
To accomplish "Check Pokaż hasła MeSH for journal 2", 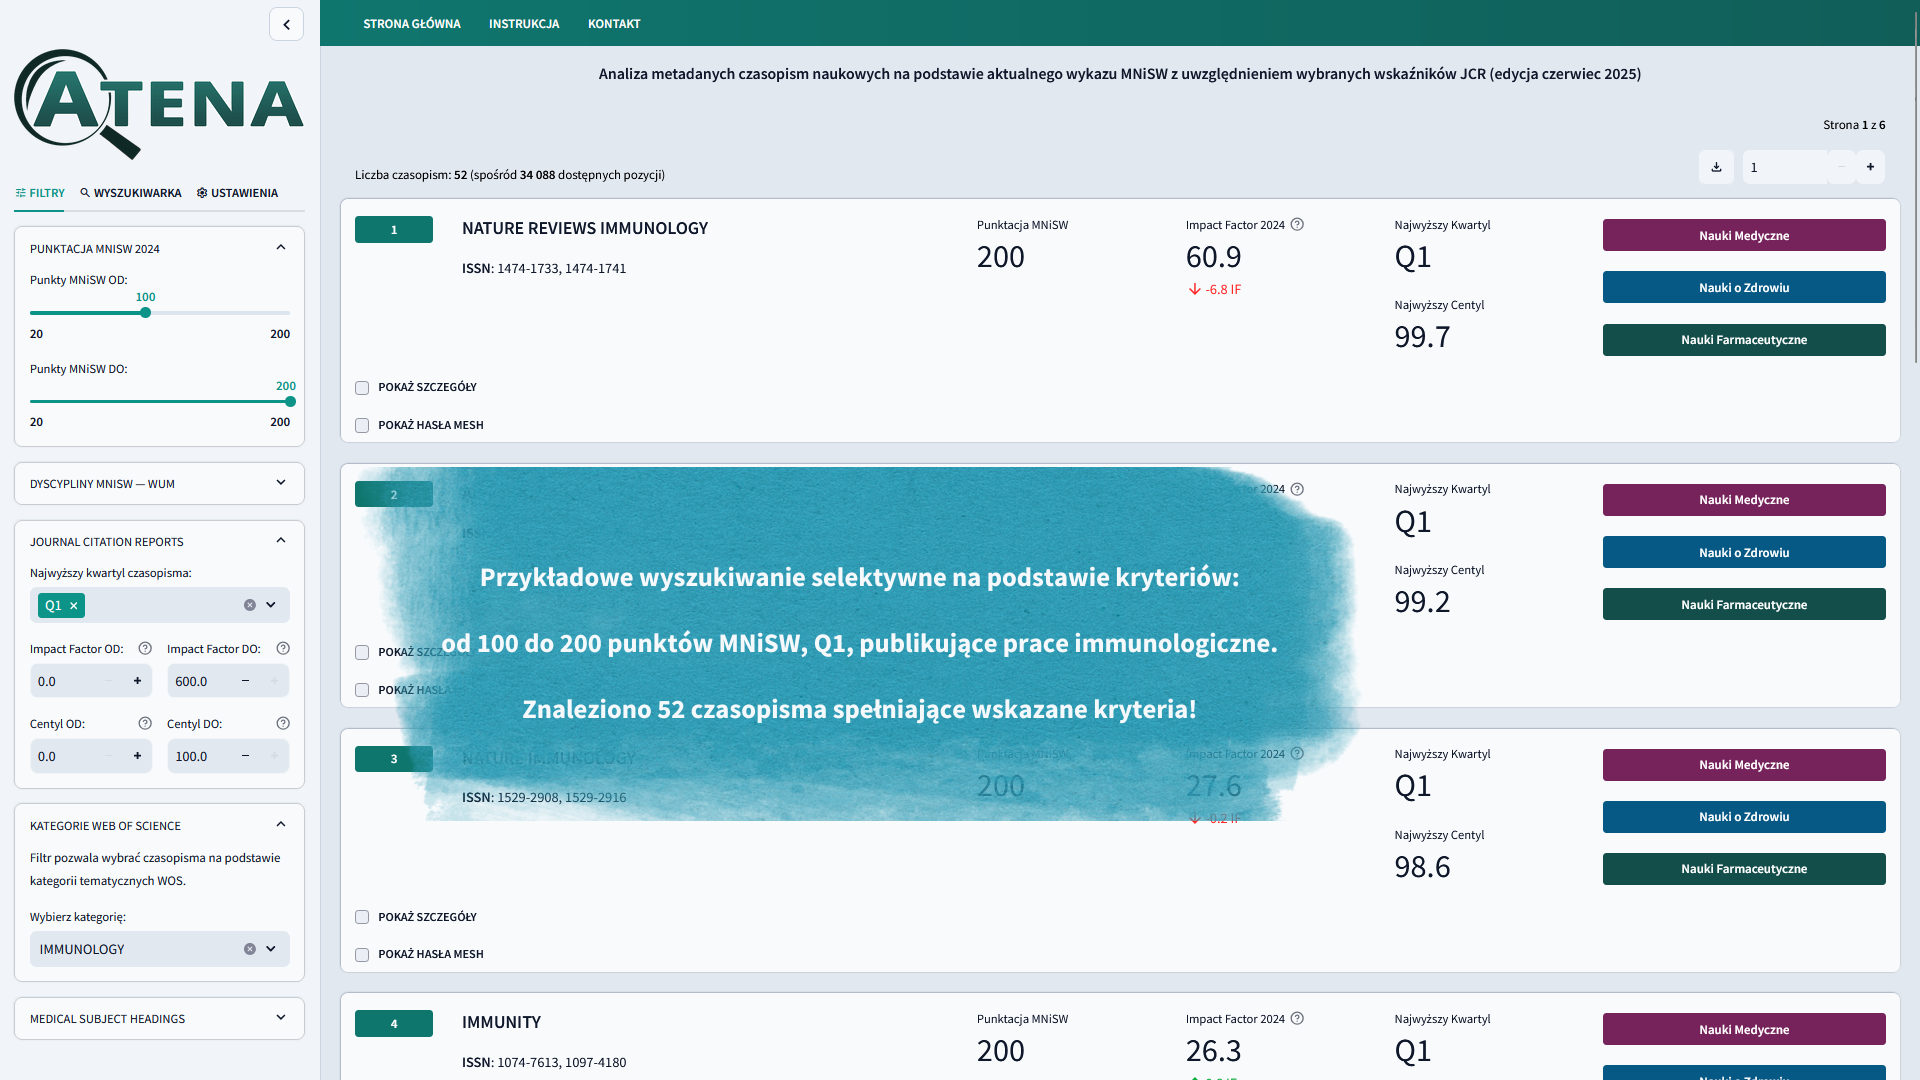I will click(362, 690).
